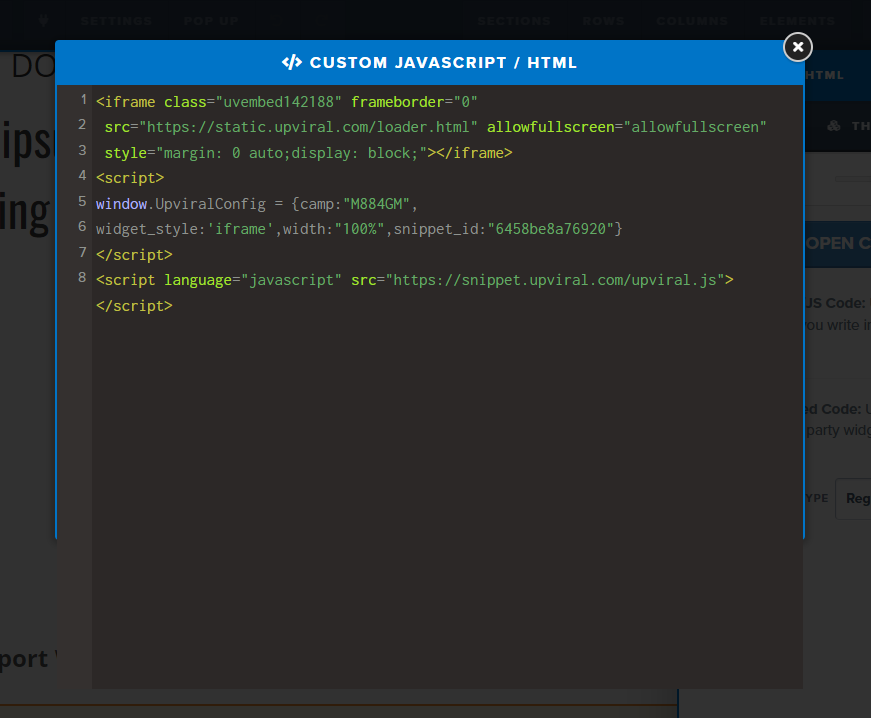Click window.UpviralConfig on line 5

click(181, 204)
